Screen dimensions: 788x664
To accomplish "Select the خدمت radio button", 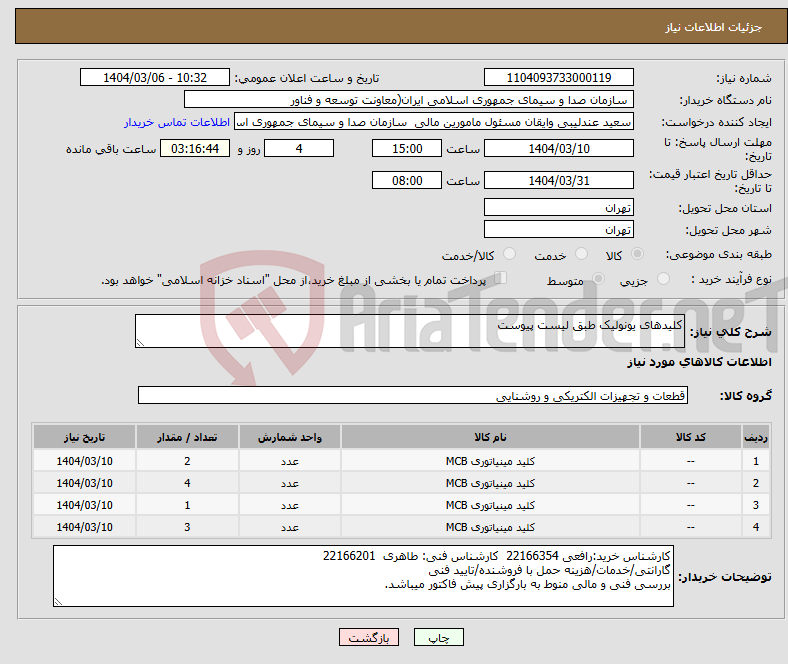I will click(x=581, y=254).
